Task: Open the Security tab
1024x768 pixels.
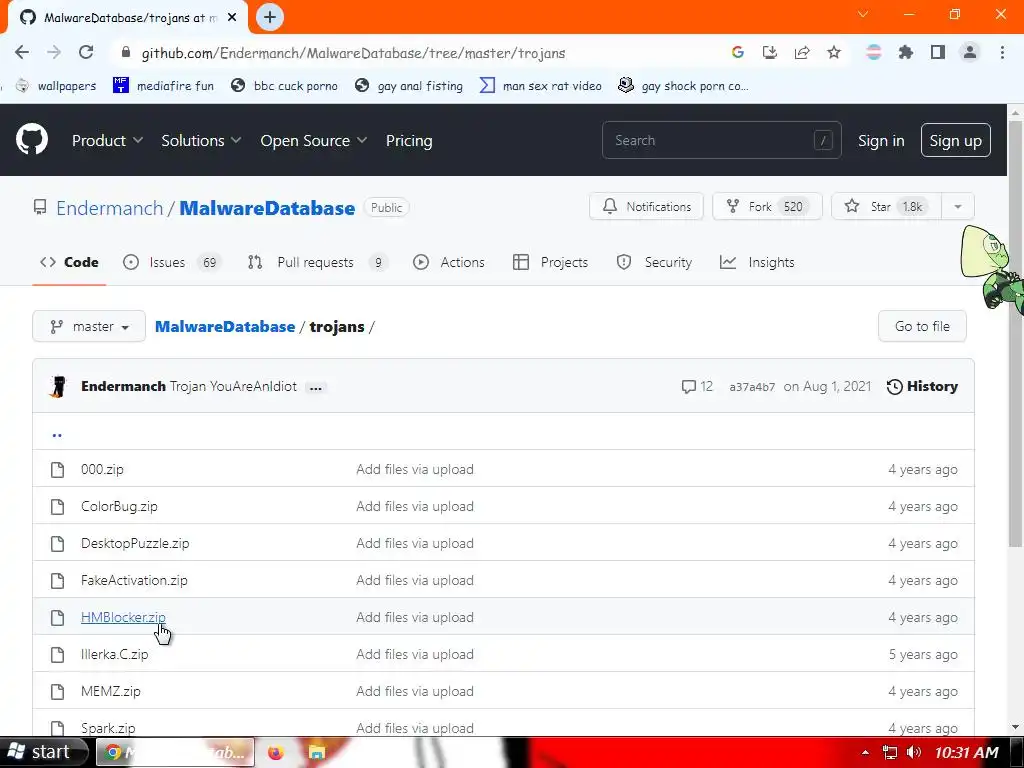Action: (x=654, y=263)
